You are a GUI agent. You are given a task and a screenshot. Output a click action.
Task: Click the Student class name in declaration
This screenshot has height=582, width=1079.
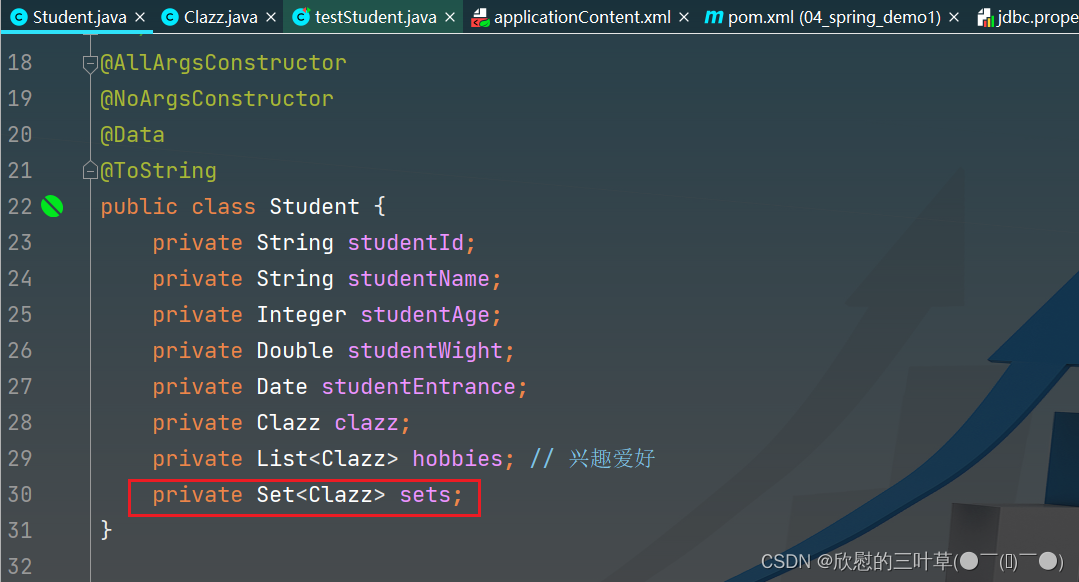[x=314, y=207]
